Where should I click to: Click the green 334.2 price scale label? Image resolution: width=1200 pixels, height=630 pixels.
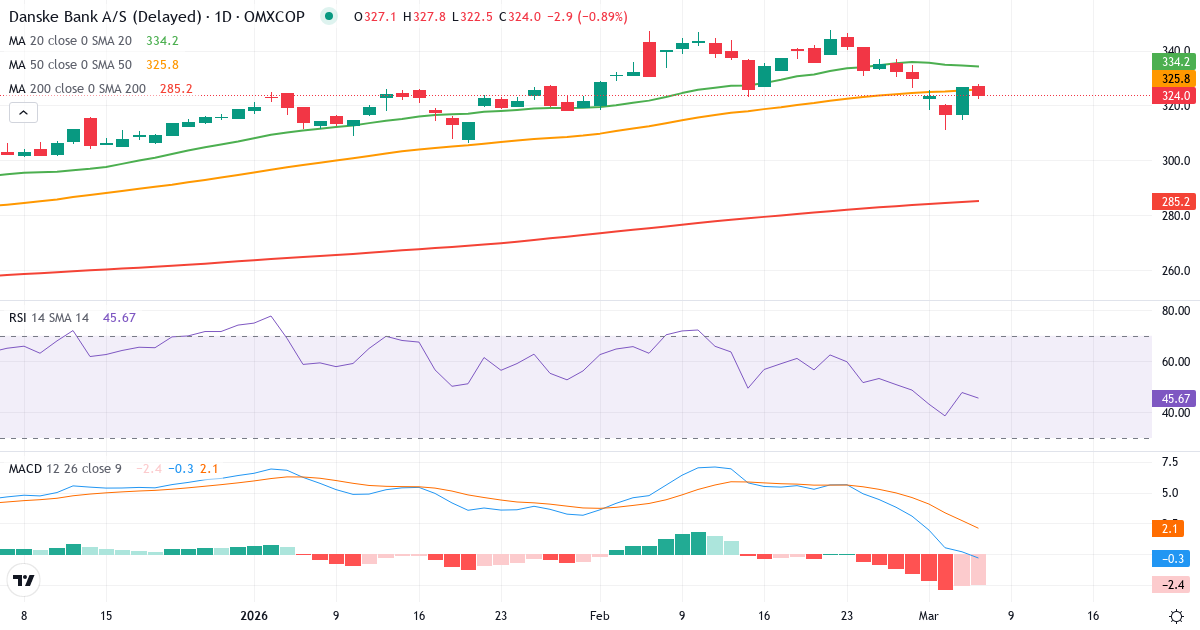[x=1172, y=62]
